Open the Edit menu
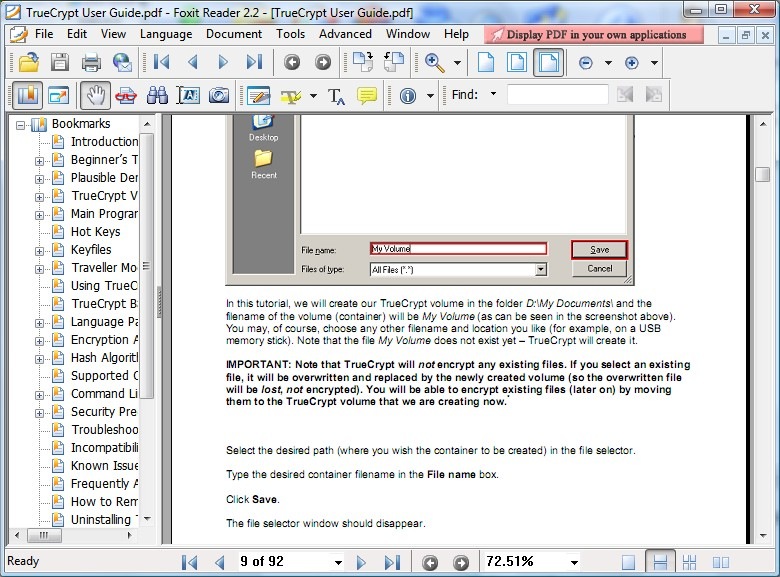 point(77,34)
